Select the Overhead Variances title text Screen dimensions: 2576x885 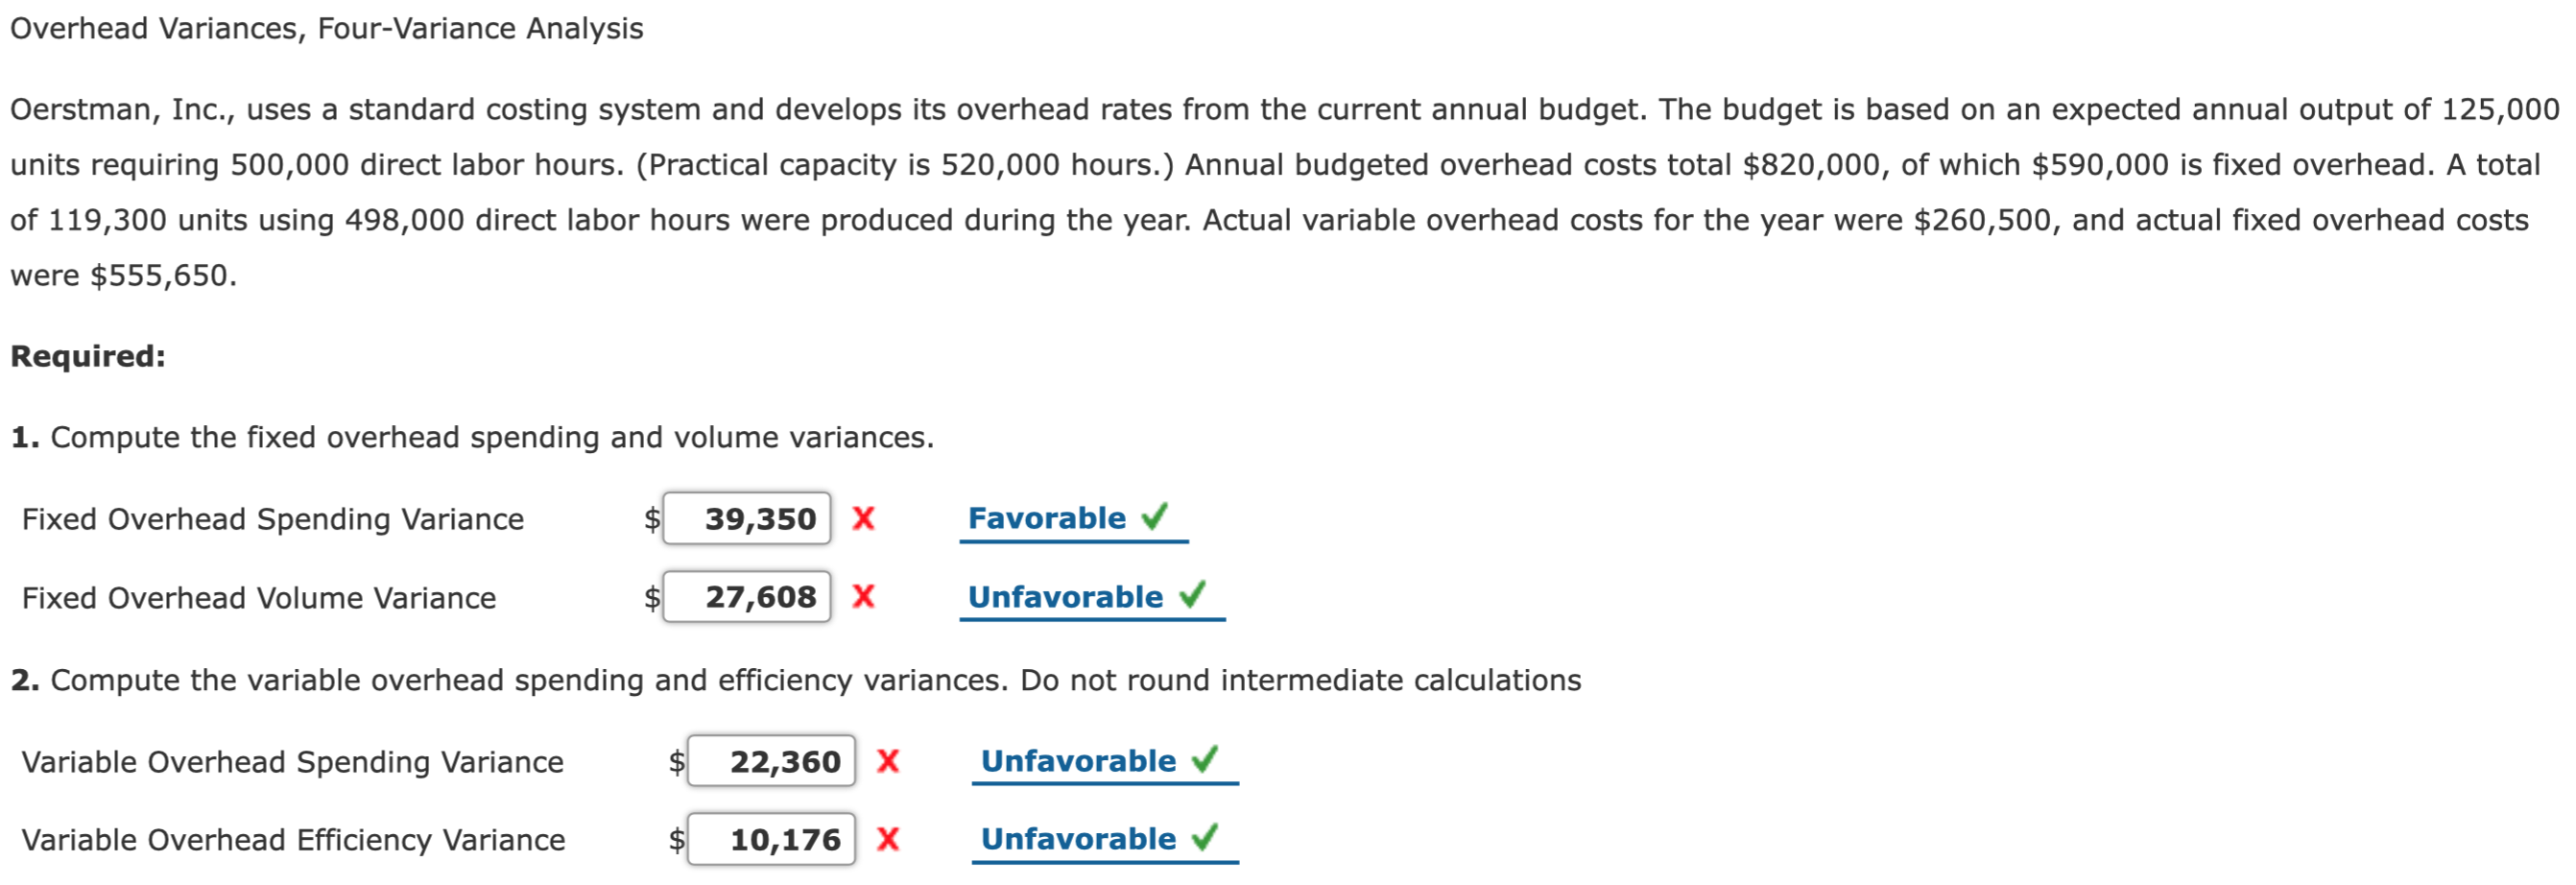[325, 27]
